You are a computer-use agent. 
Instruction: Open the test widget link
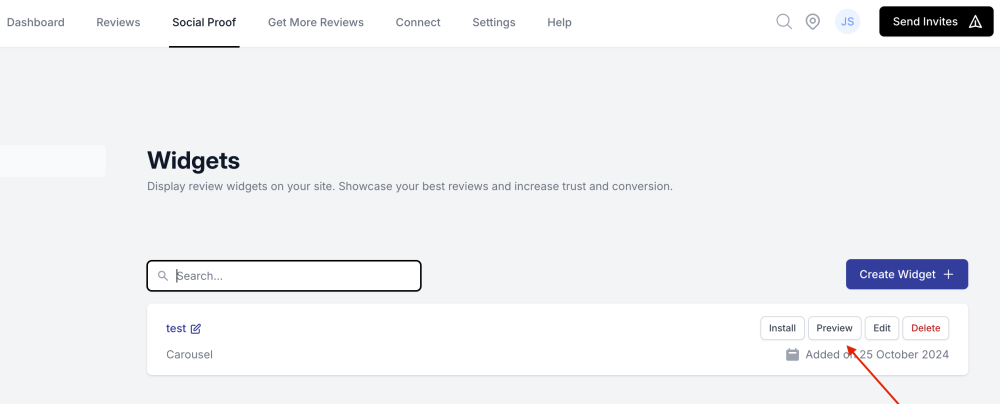(176, 328)
